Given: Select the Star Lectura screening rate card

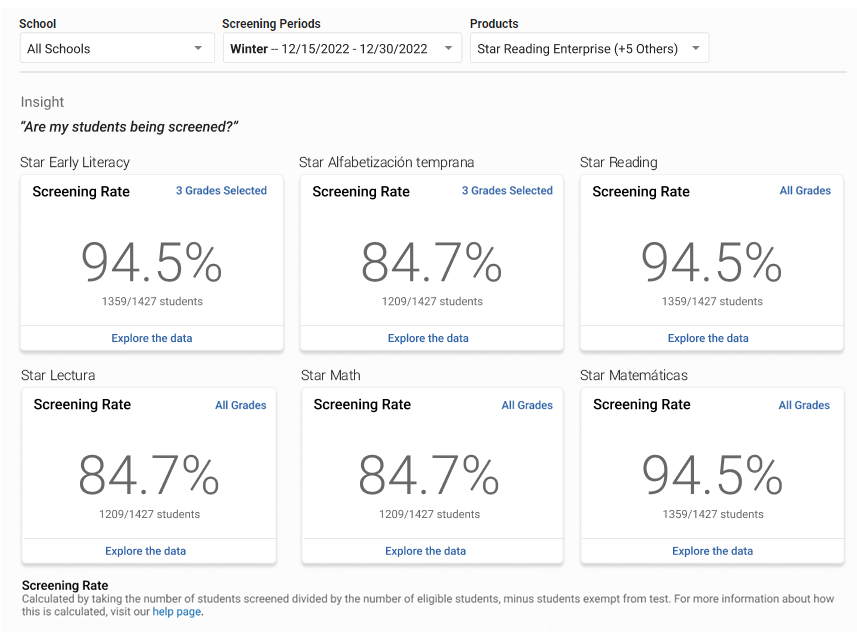Looking at the screenshot, I should coord(148,470).
